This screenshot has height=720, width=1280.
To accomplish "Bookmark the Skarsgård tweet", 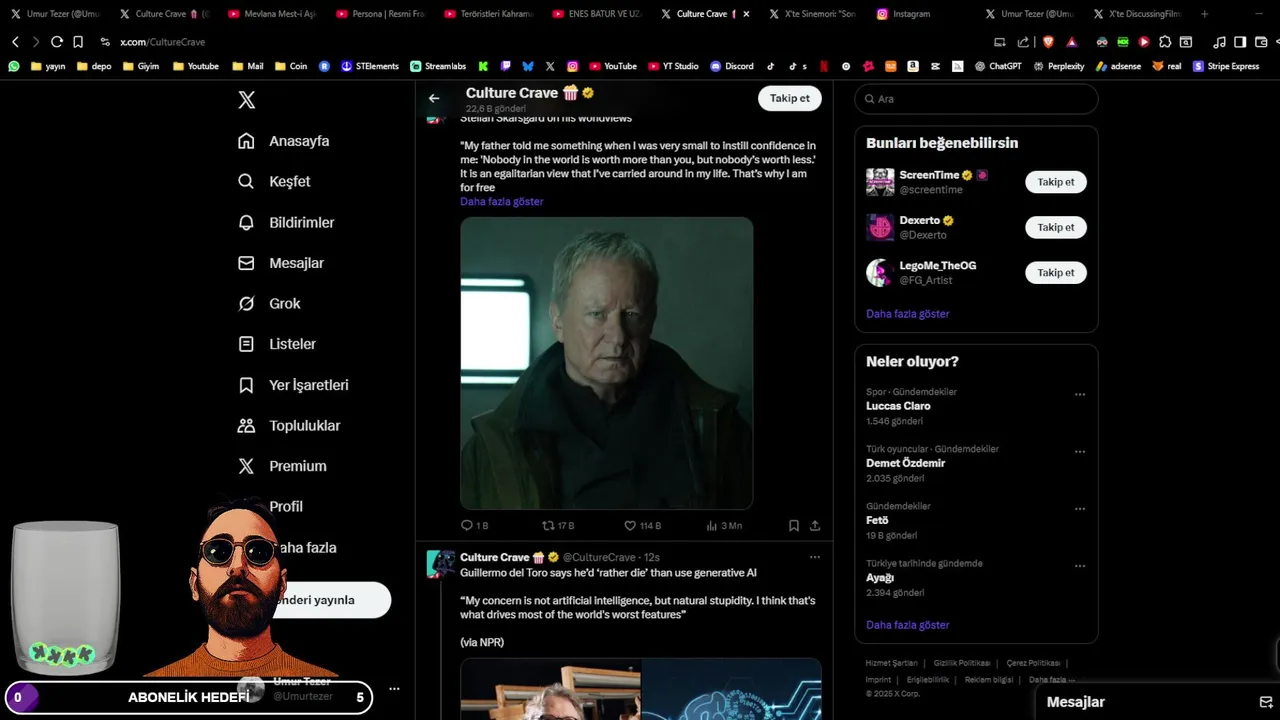I will click(x=794, y=525).
